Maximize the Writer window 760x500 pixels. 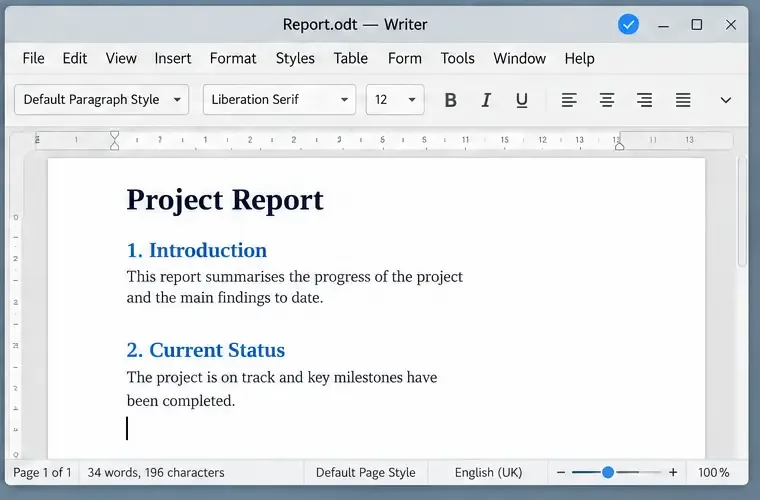point(697,25)
